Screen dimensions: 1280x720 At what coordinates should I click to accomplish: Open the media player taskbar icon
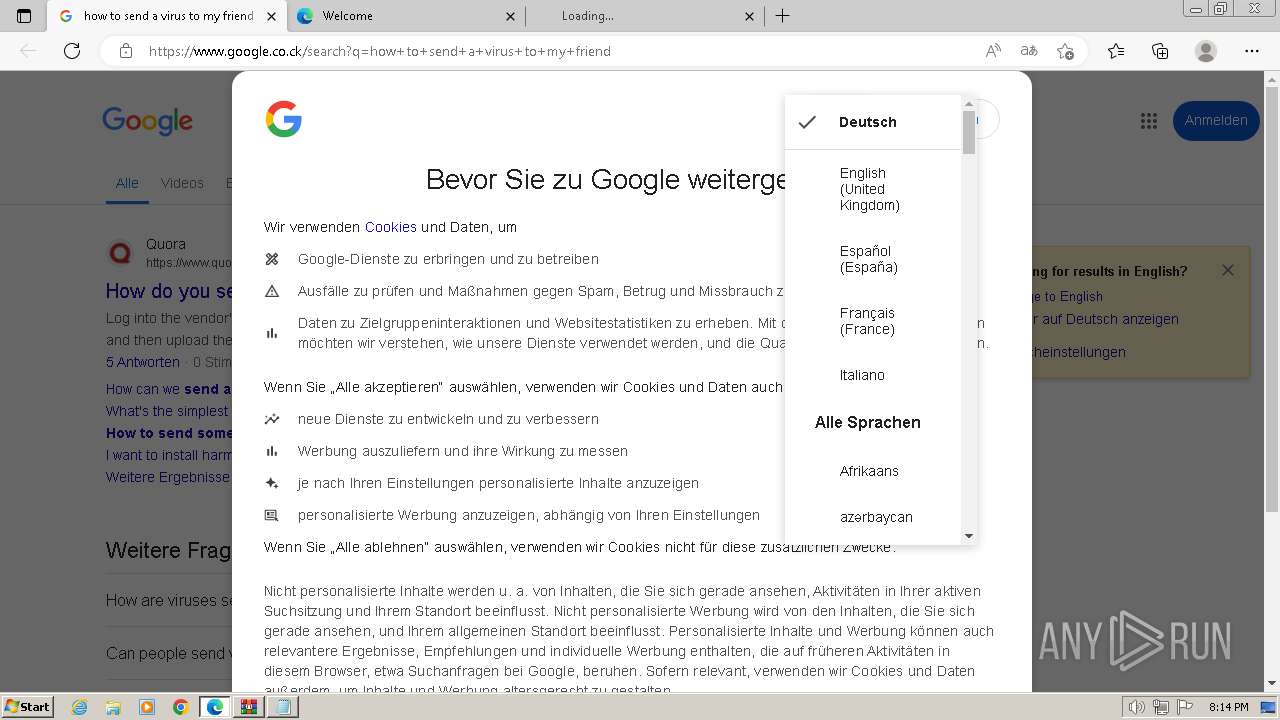[147, 707]
